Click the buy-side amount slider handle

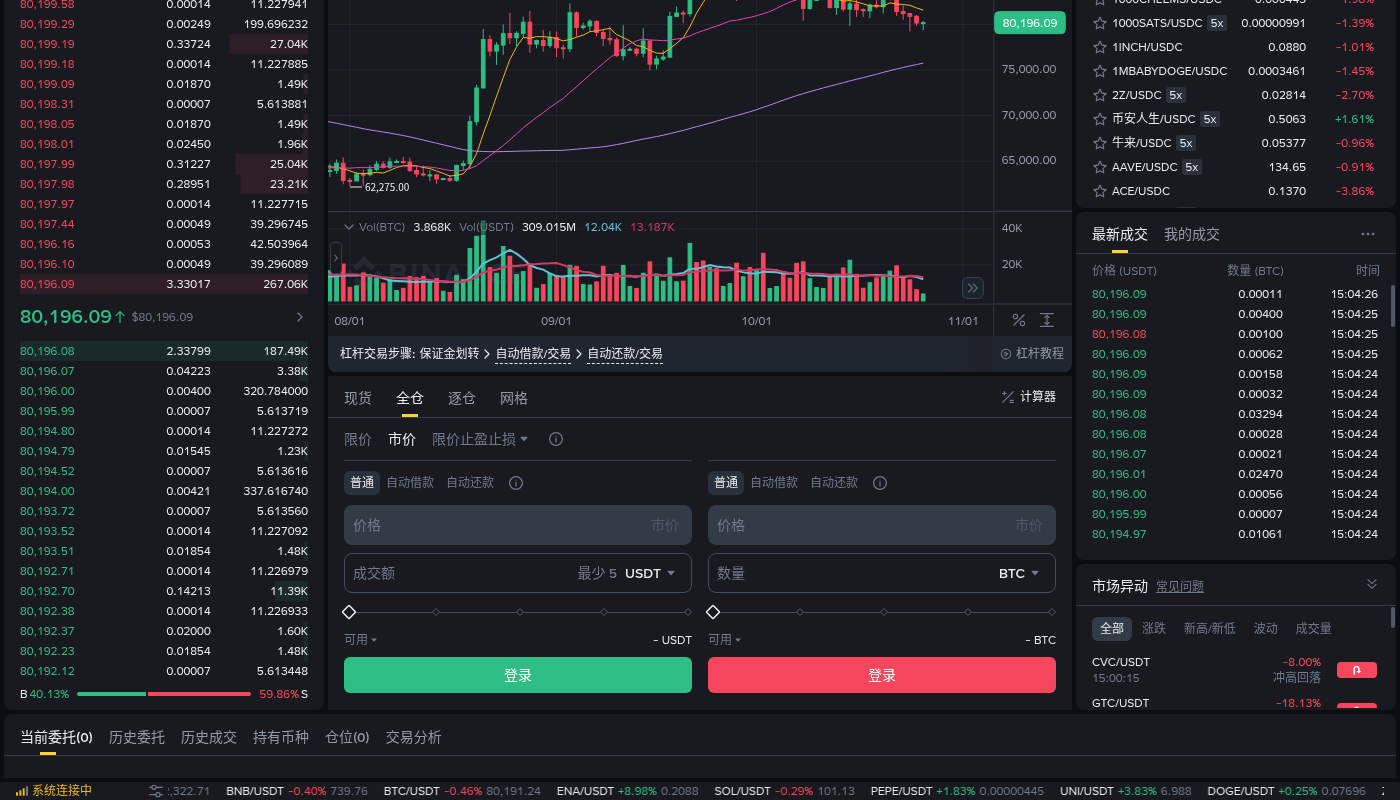tap(349, 611)
